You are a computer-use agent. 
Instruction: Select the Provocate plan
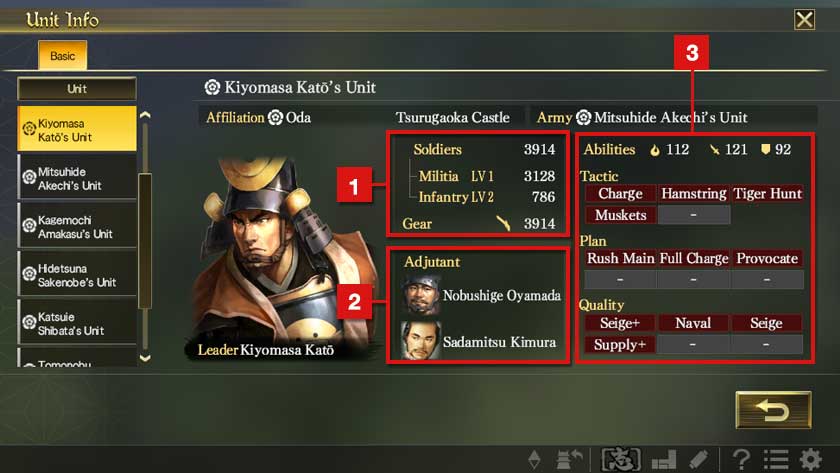pos(767,258)
